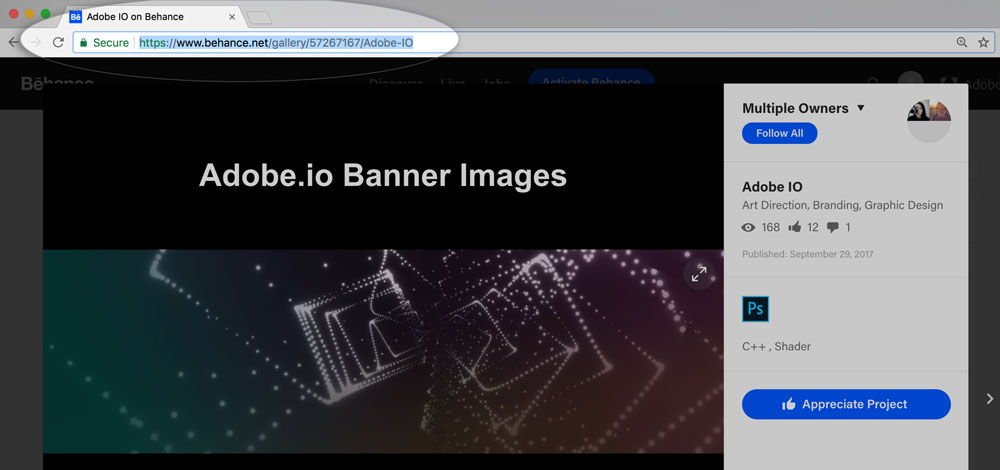Go to next project with right chevron
The width and height of the screenshot is (1000, 470).
[x=990, y=399]
